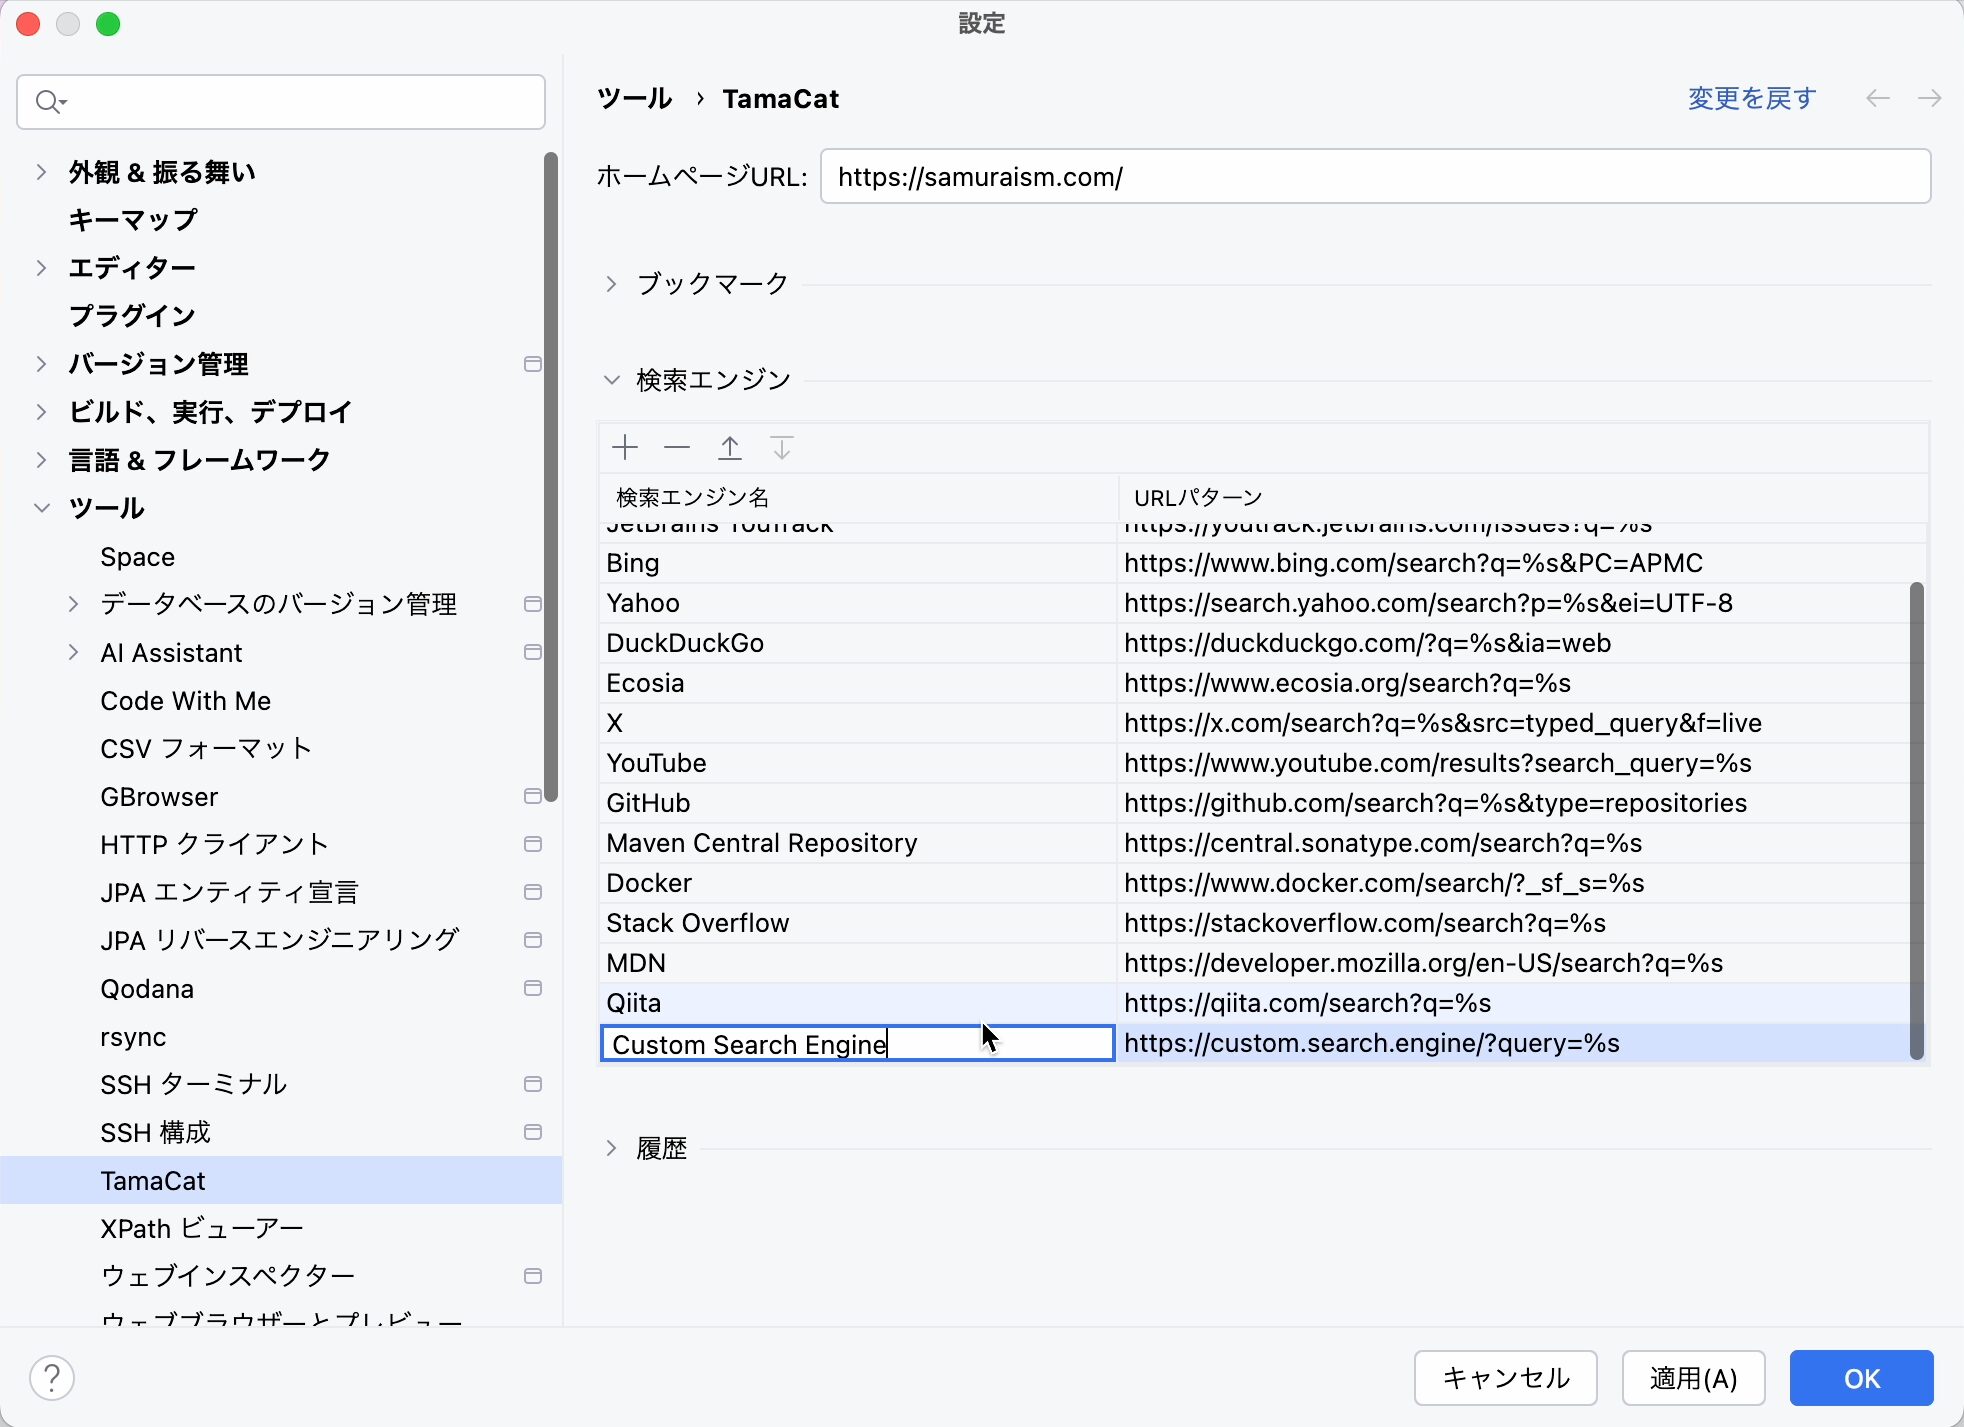Viewport: 1964px width, 1427px height.
Task: Select Code With Me settings
Action: click(186, 700)
